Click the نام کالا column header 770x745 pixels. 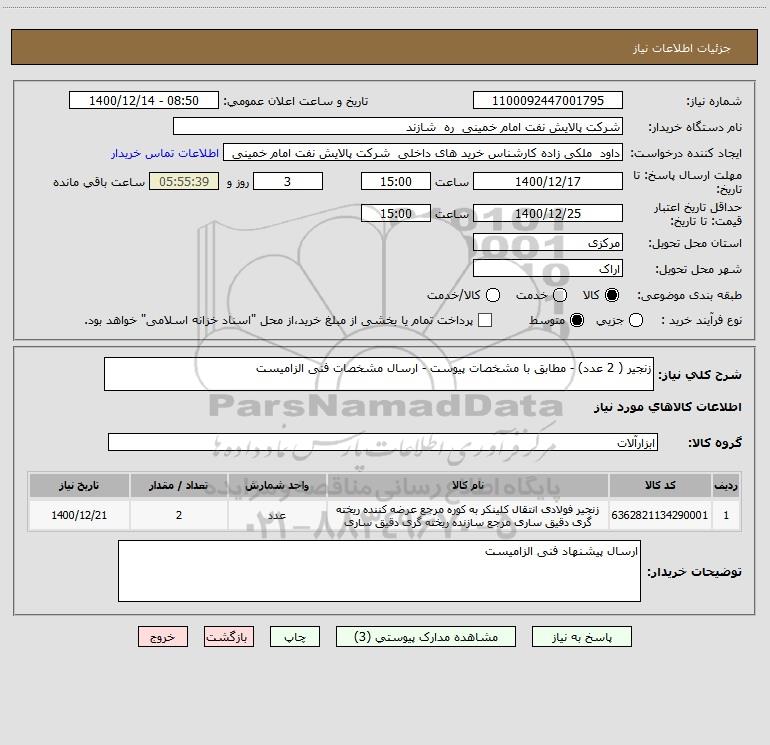(x=468, y=486)
